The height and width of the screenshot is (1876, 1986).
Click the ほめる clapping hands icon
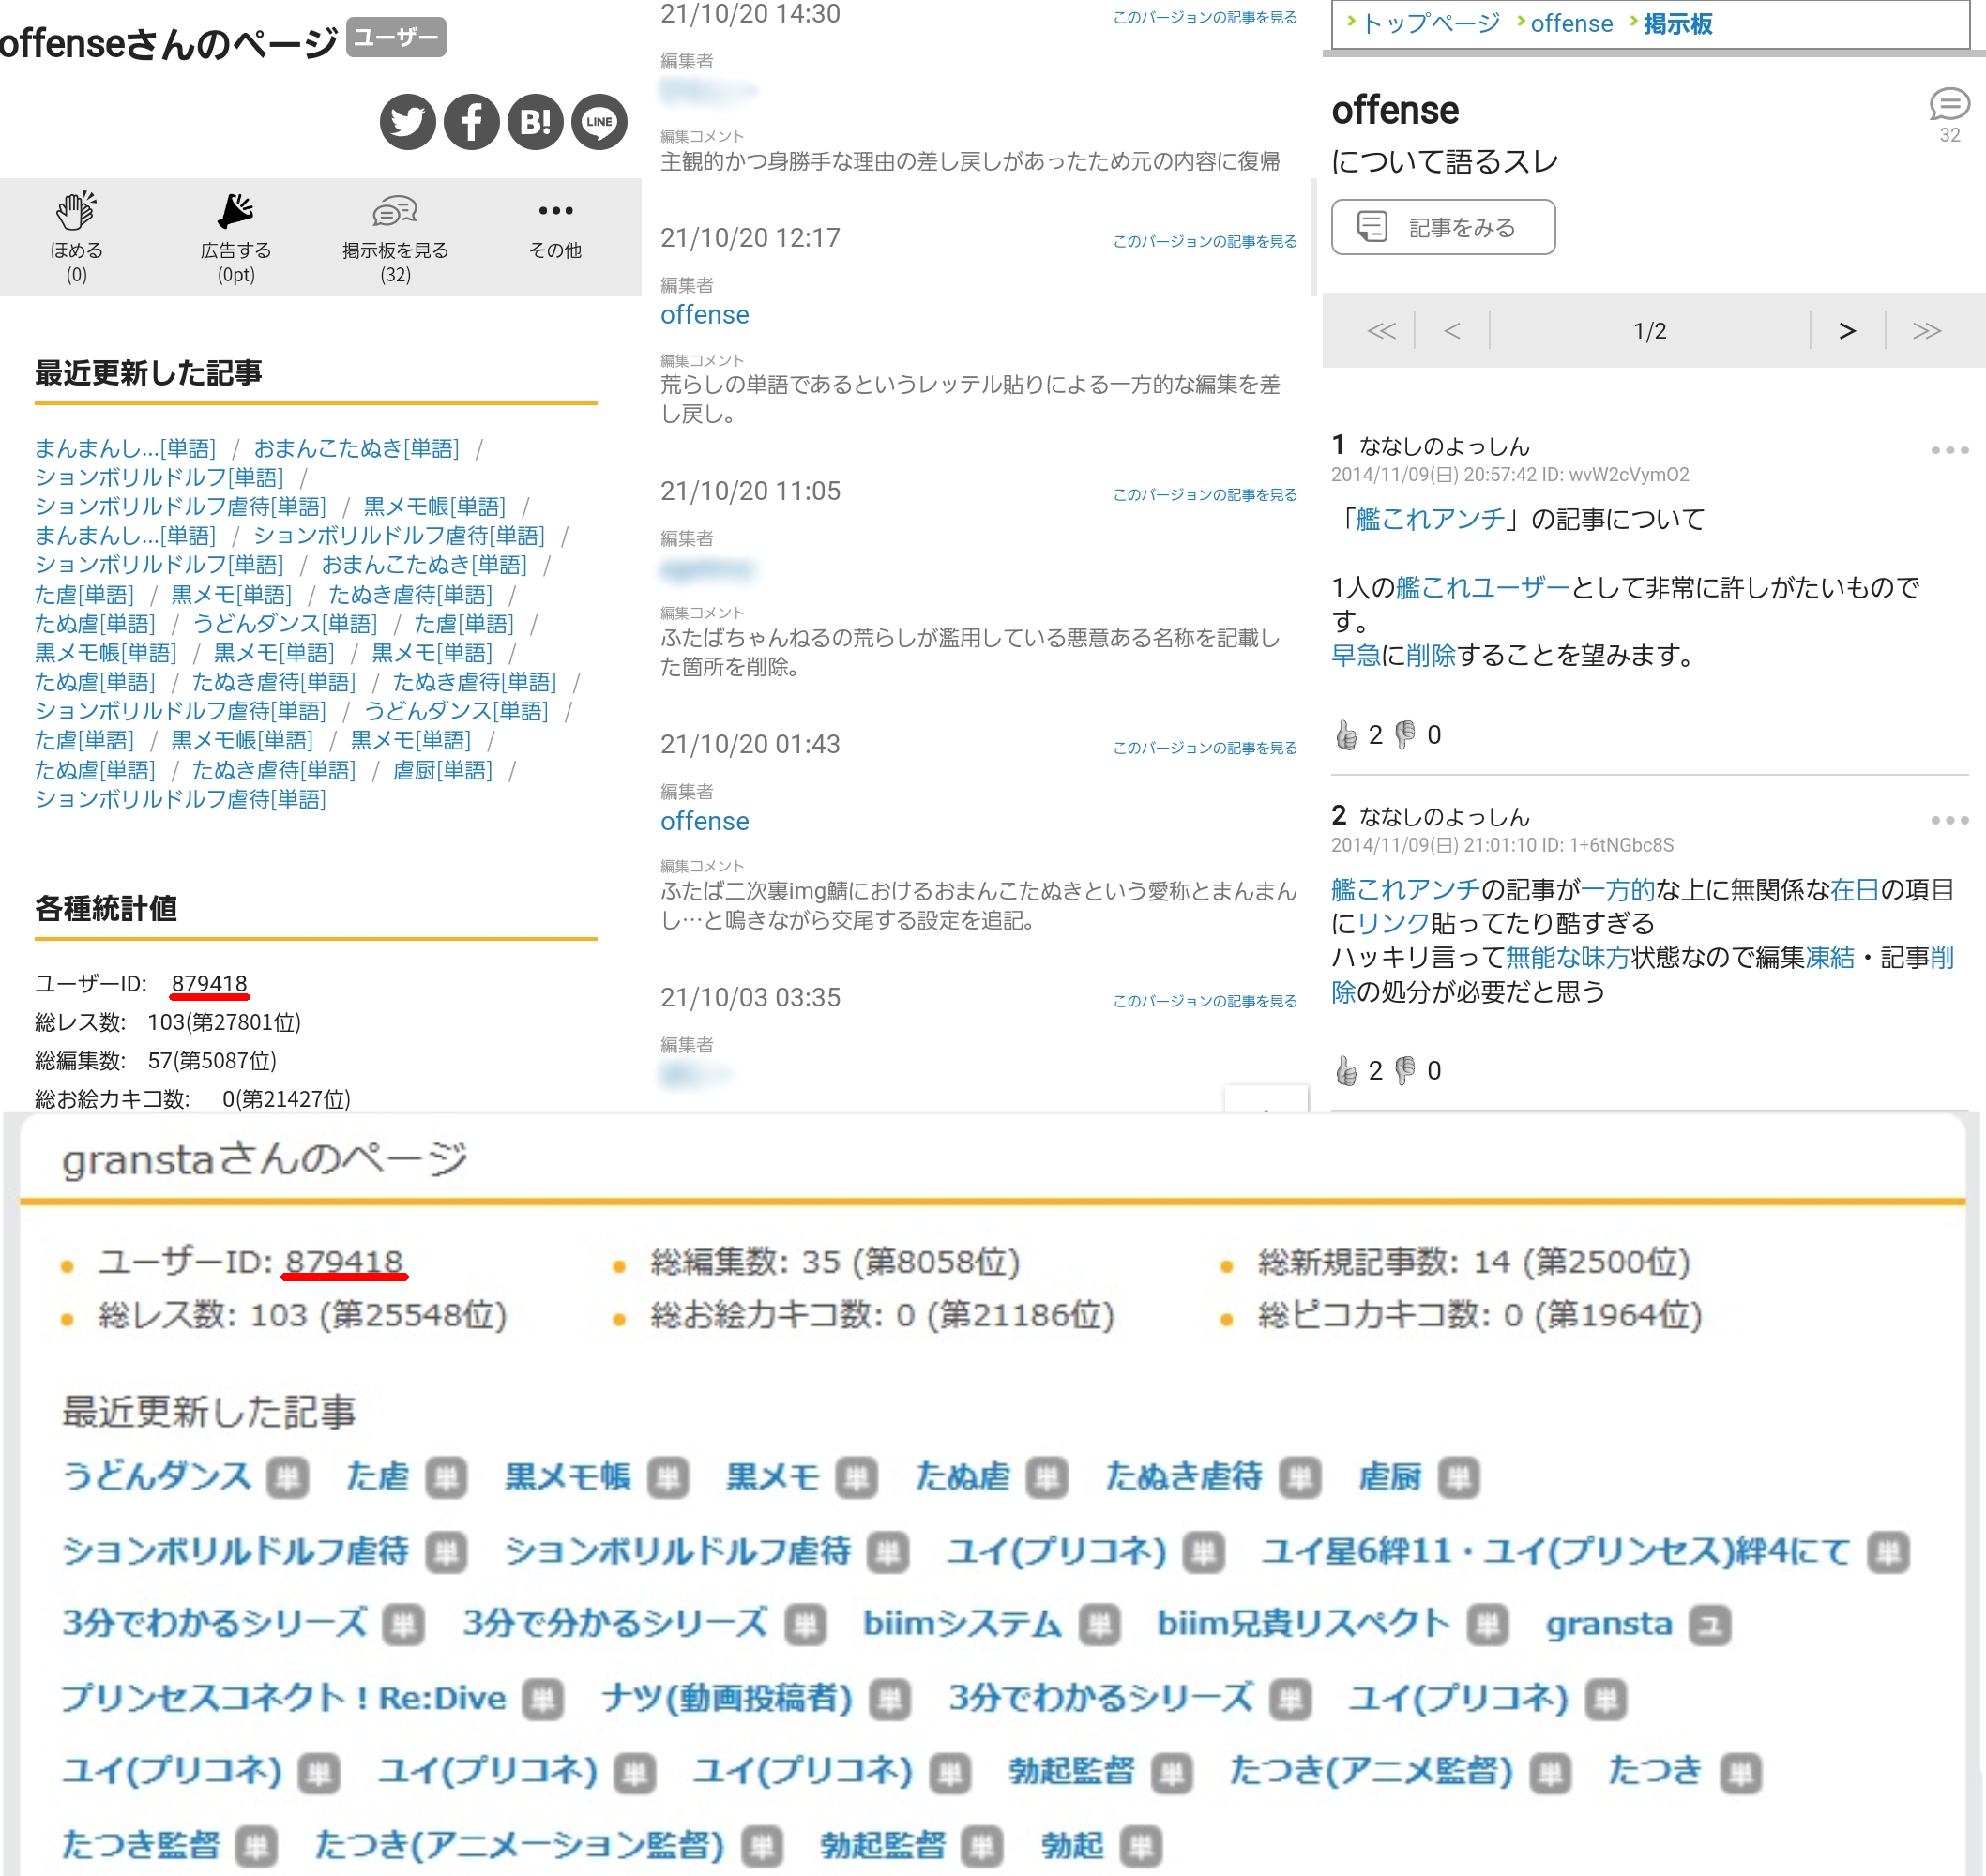click(76, 211)
